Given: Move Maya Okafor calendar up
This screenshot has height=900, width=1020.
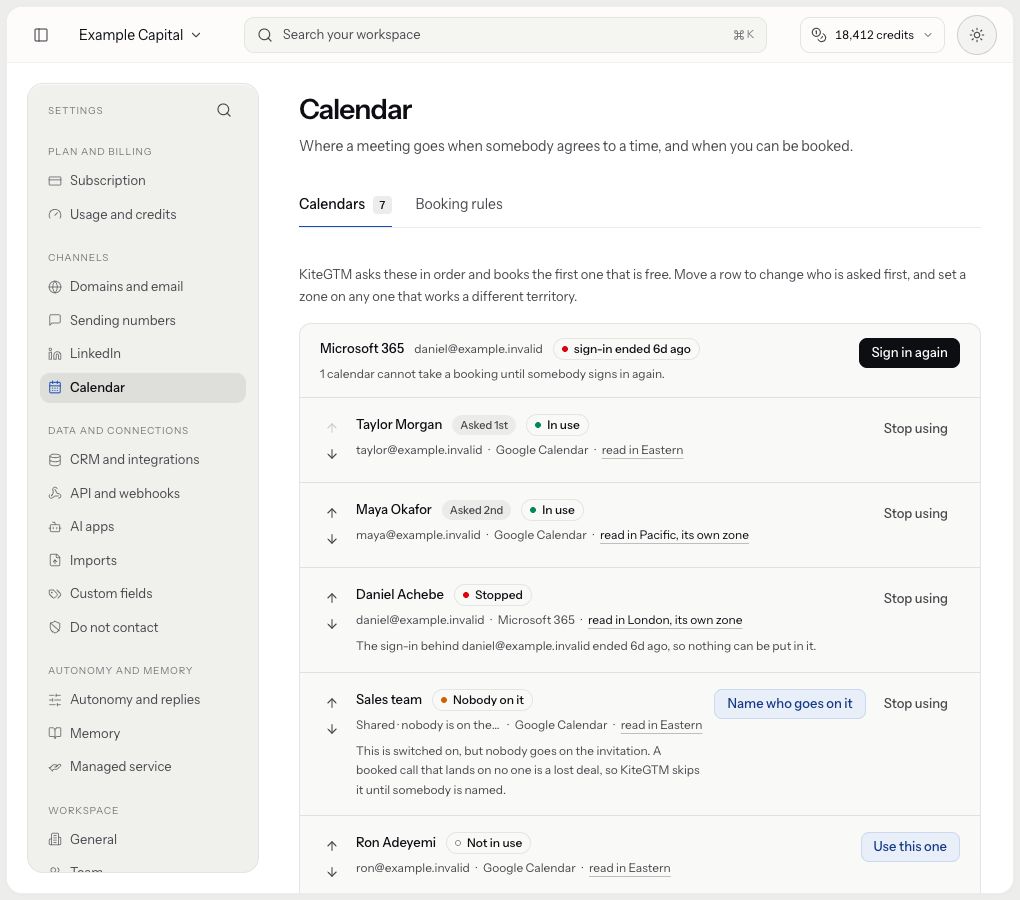Looking at the screenshot, I should [332, 513].
